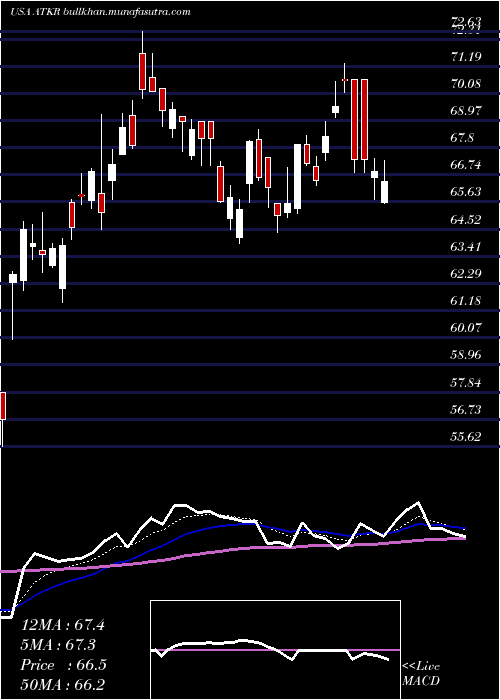Image resolution: width=500 pixels, height=700 pixels.
Task: Select the 55.62 price level label
Action: pyautogui.click(x=466, y=437)
